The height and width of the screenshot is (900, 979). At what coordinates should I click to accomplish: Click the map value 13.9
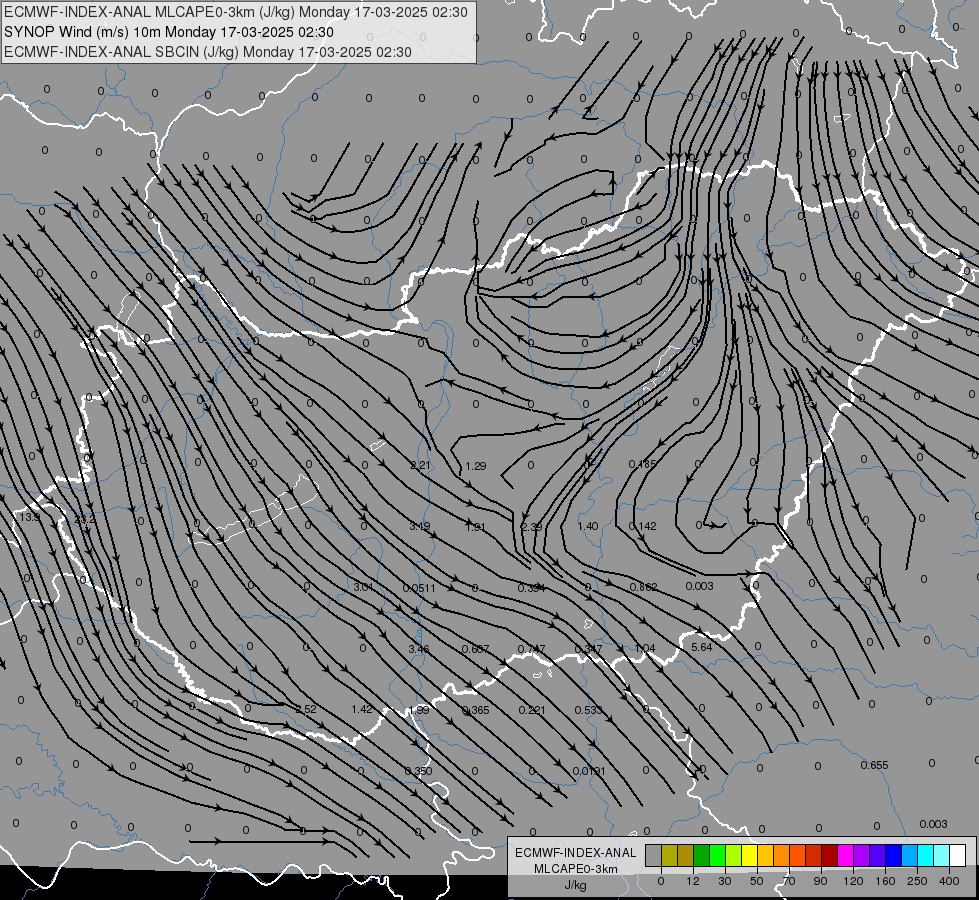(x=29, y=518)
